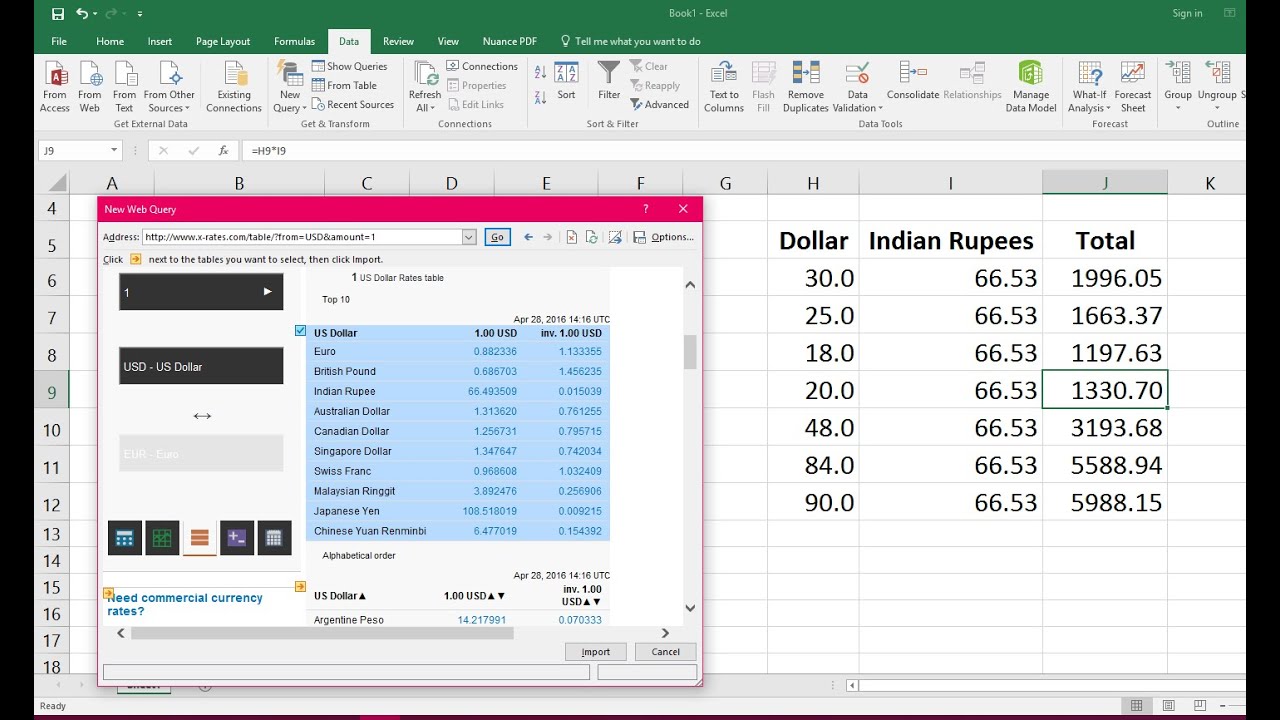
Task: Click the currency calculator icon on webpage
Action: 124,538
